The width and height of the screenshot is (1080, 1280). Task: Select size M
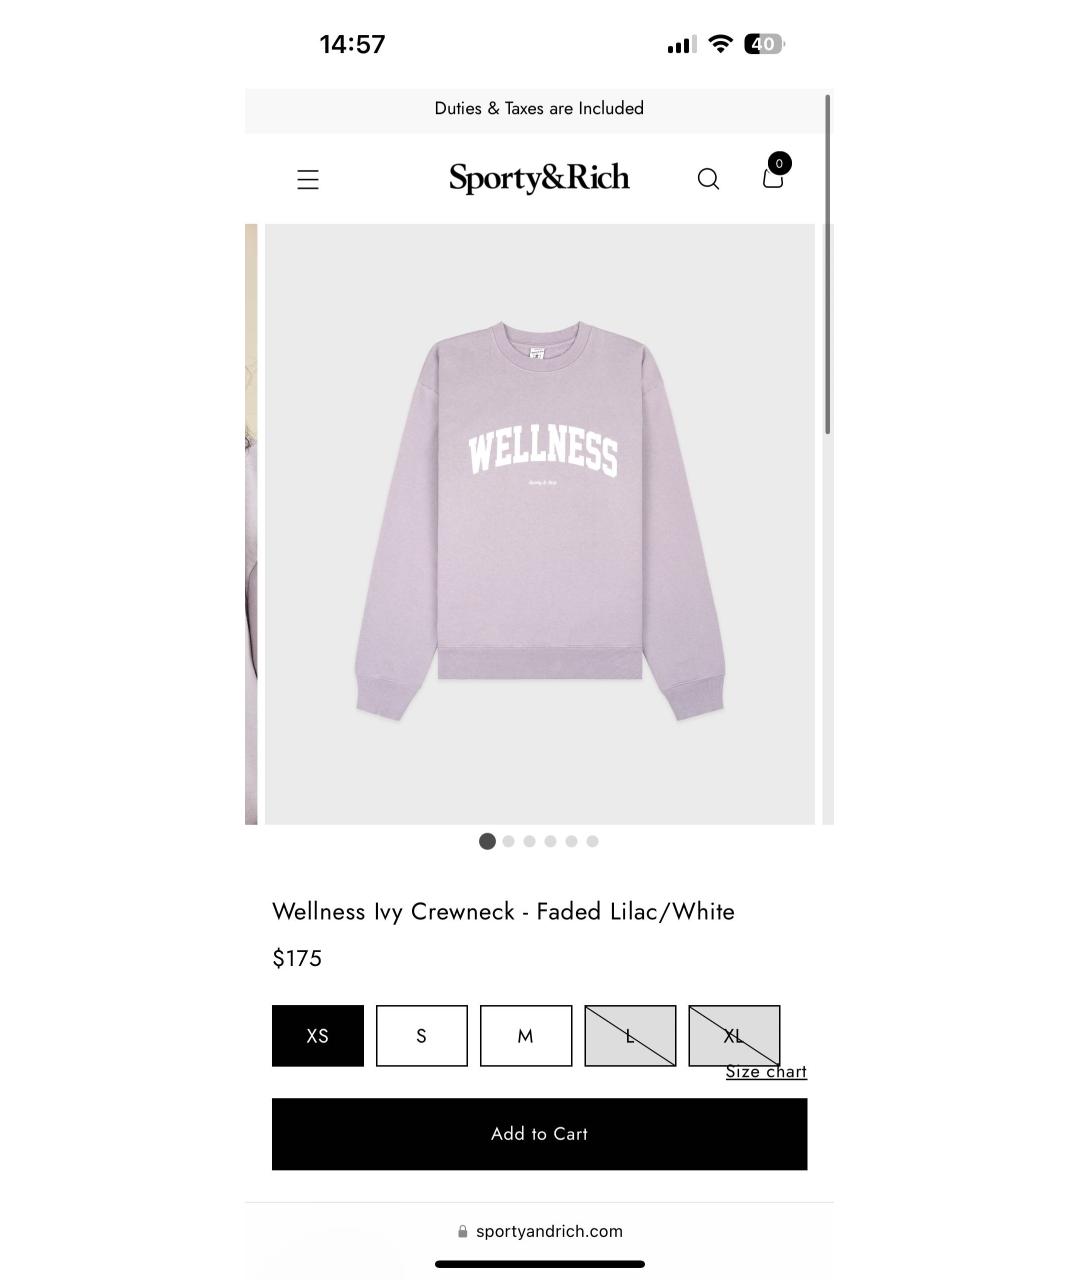(x=526, y=1036)
